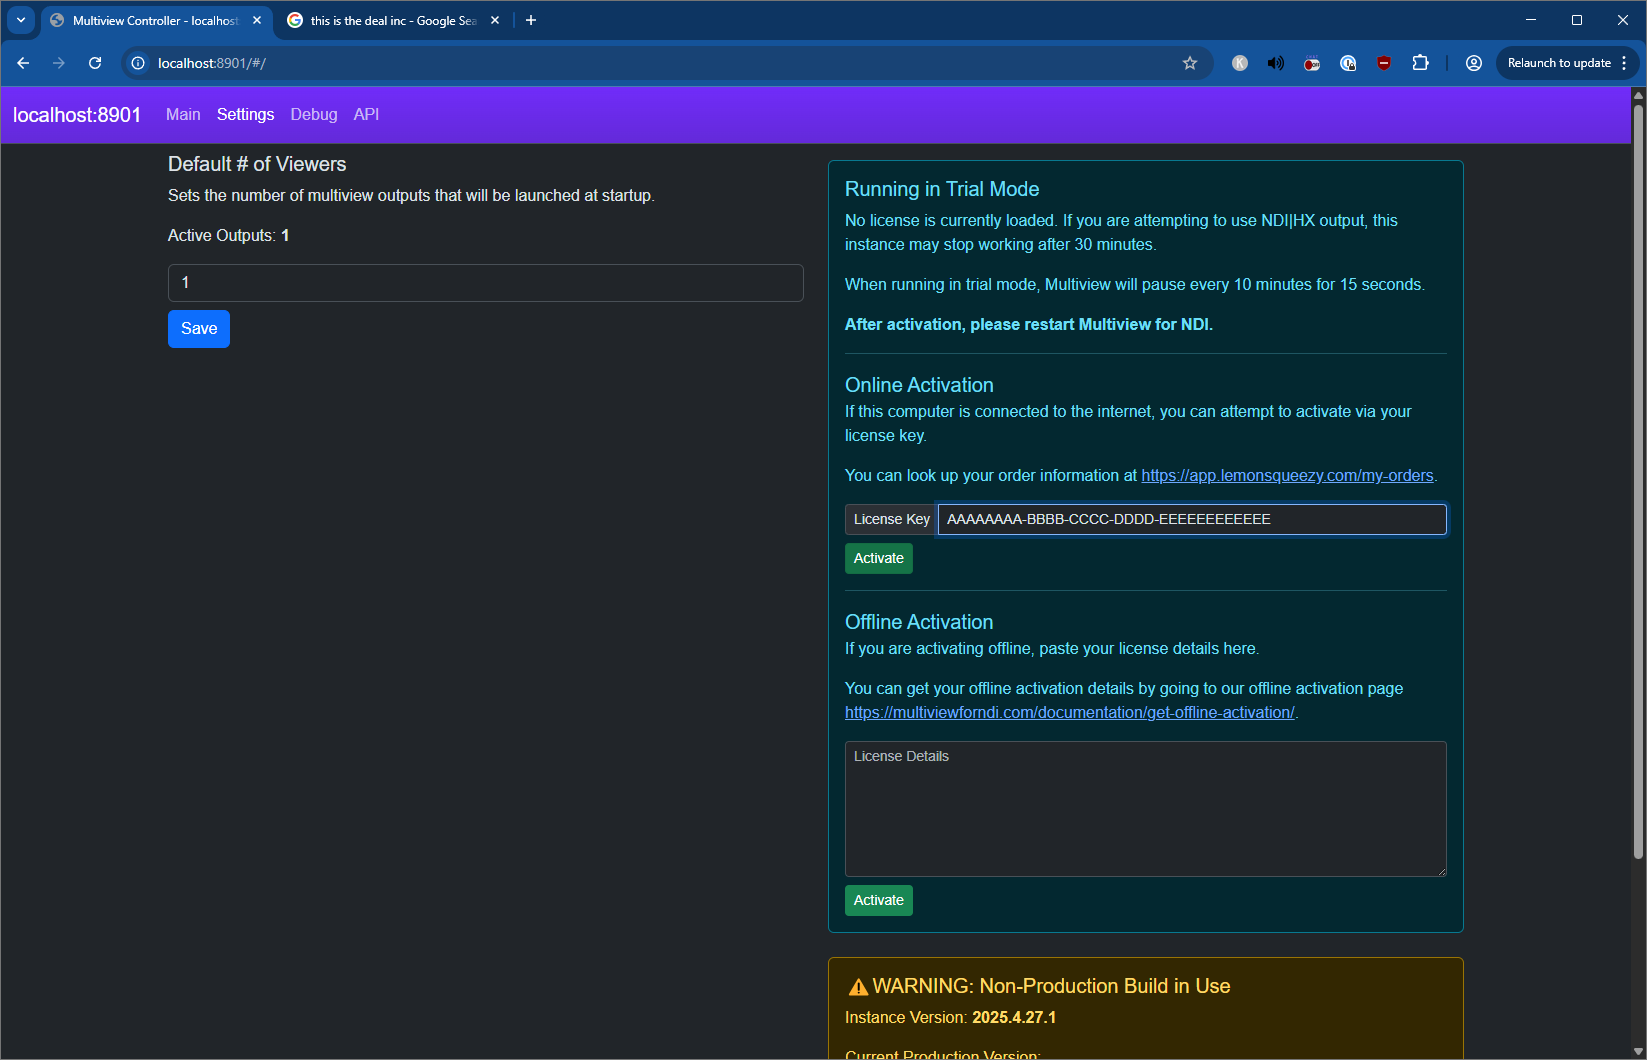Open Chrome's three-dot menu

(x=1624, y=63)
